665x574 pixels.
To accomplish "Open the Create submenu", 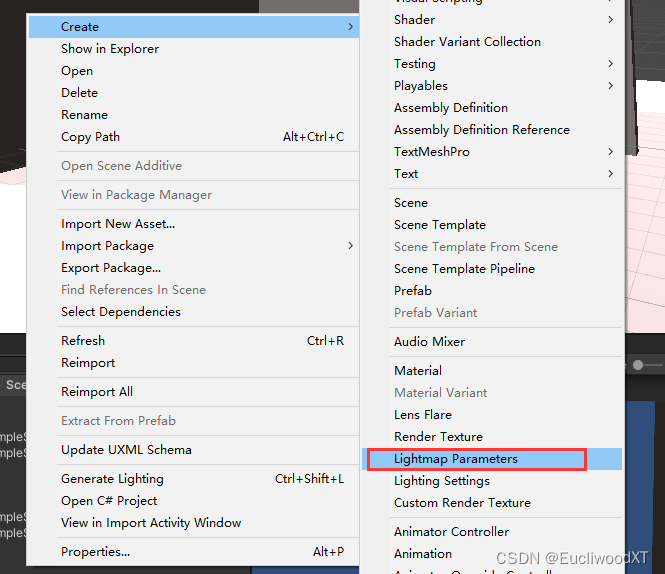I will (x=194, y=27).
